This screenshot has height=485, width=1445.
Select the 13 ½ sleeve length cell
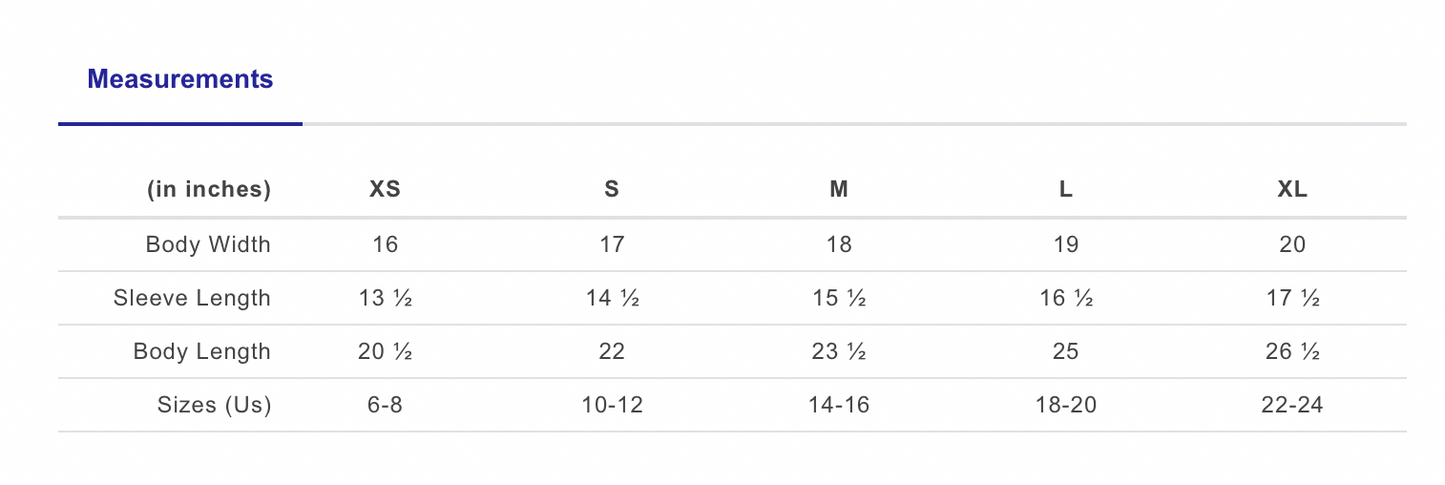[385, 298]
